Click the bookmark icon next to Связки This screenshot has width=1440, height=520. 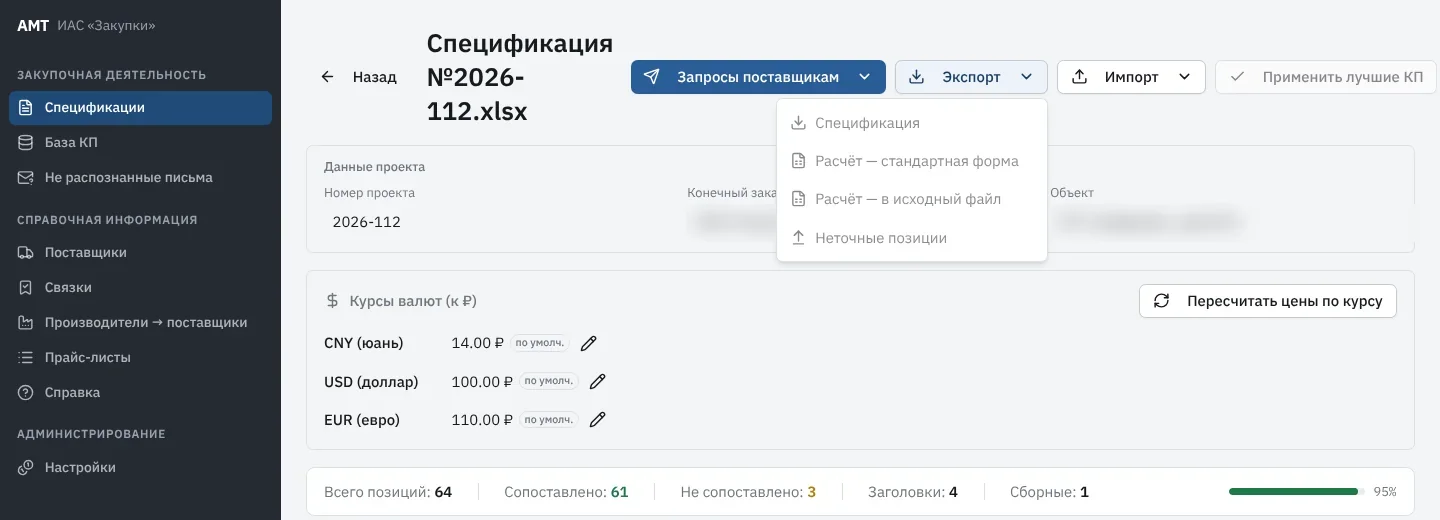coord(26,288)
